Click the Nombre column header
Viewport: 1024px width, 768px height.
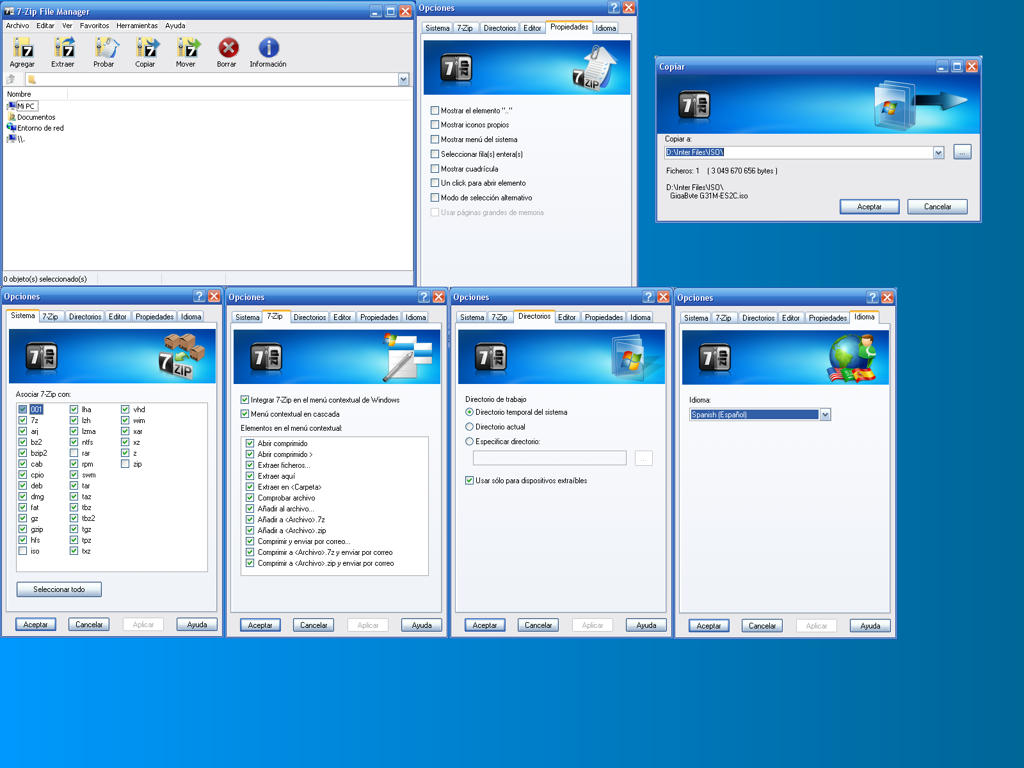pyautogui.click(x=35, y=94)
